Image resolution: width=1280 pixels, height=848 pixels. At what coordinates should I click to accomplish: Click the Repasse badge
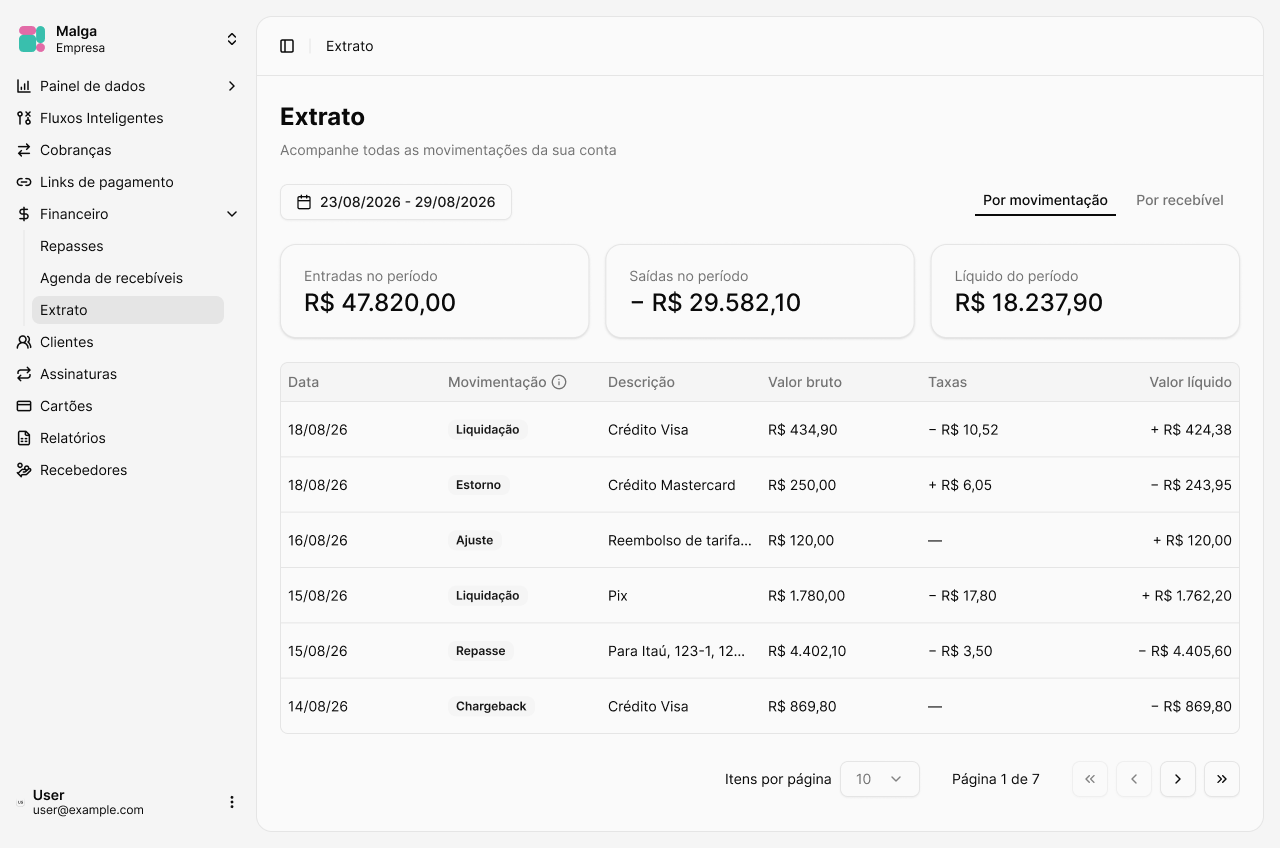point(481,651)
